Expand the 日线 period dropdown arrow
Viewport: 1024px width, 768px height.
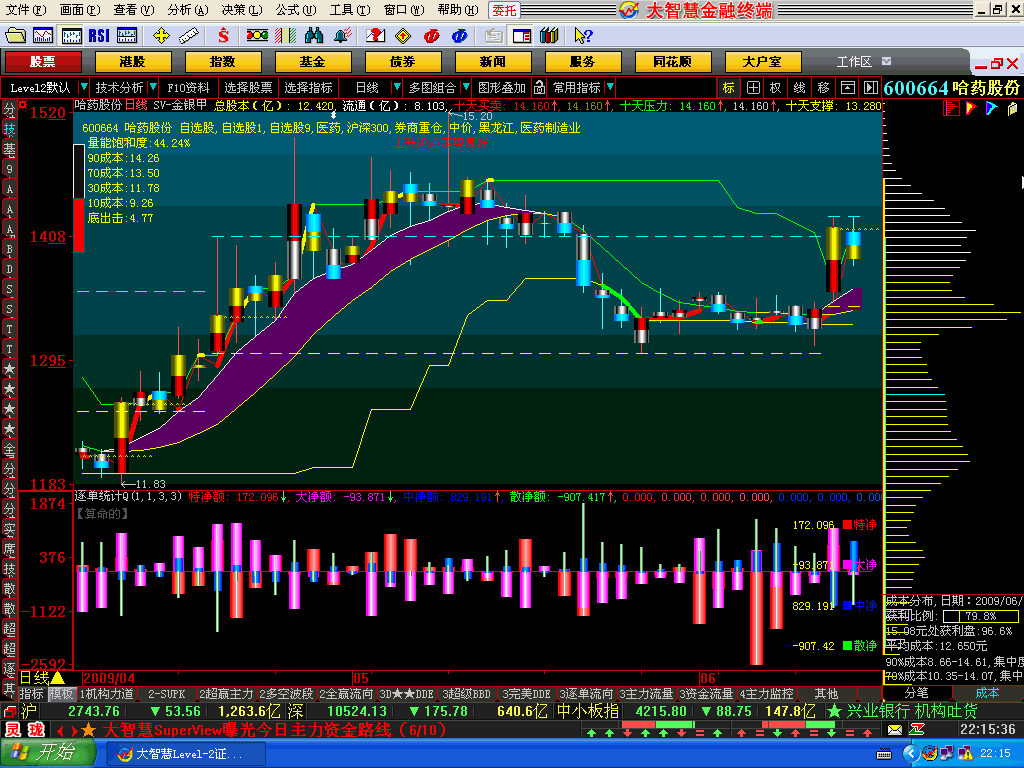pyautogui.click(x=396, y=88)
